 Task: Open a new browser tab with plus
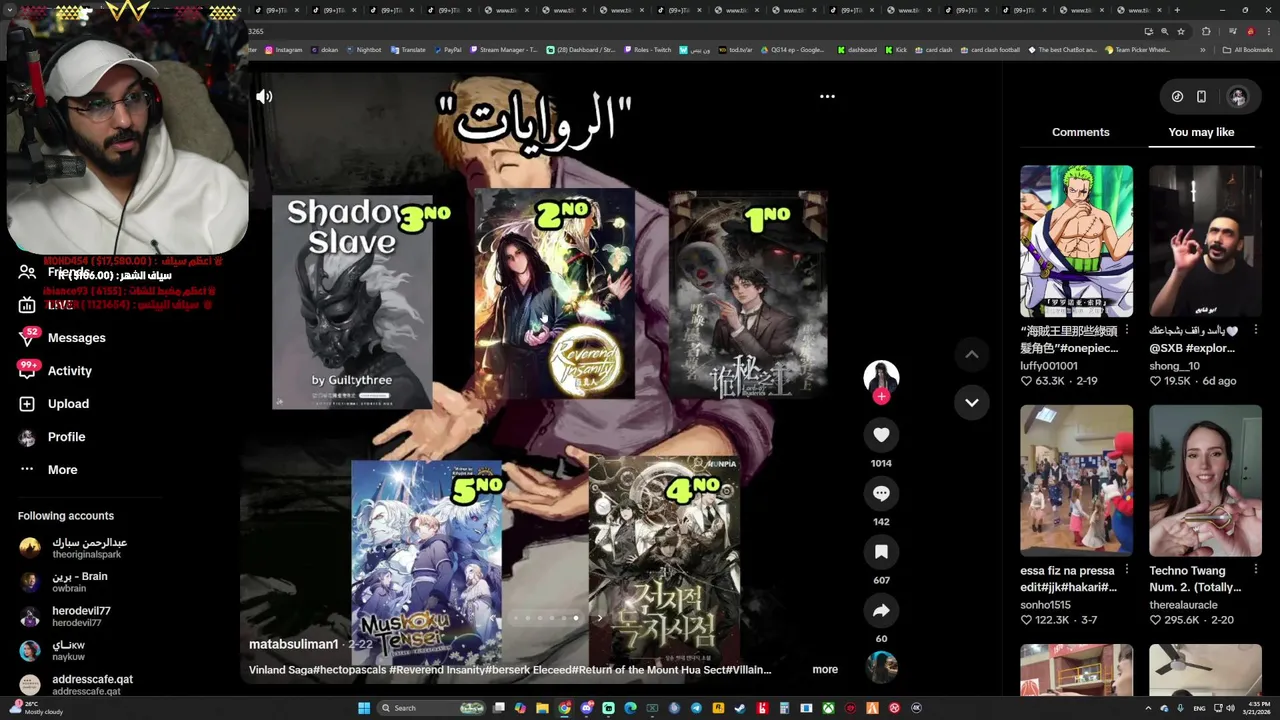point(1177,10)
